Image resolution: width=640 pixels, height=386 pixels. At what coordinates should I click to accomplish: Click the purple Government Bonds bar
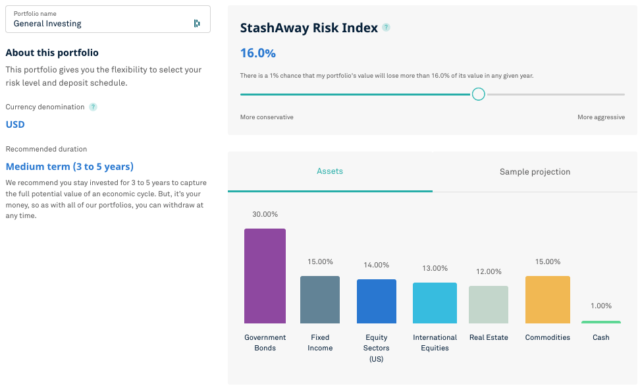(265, 276)
